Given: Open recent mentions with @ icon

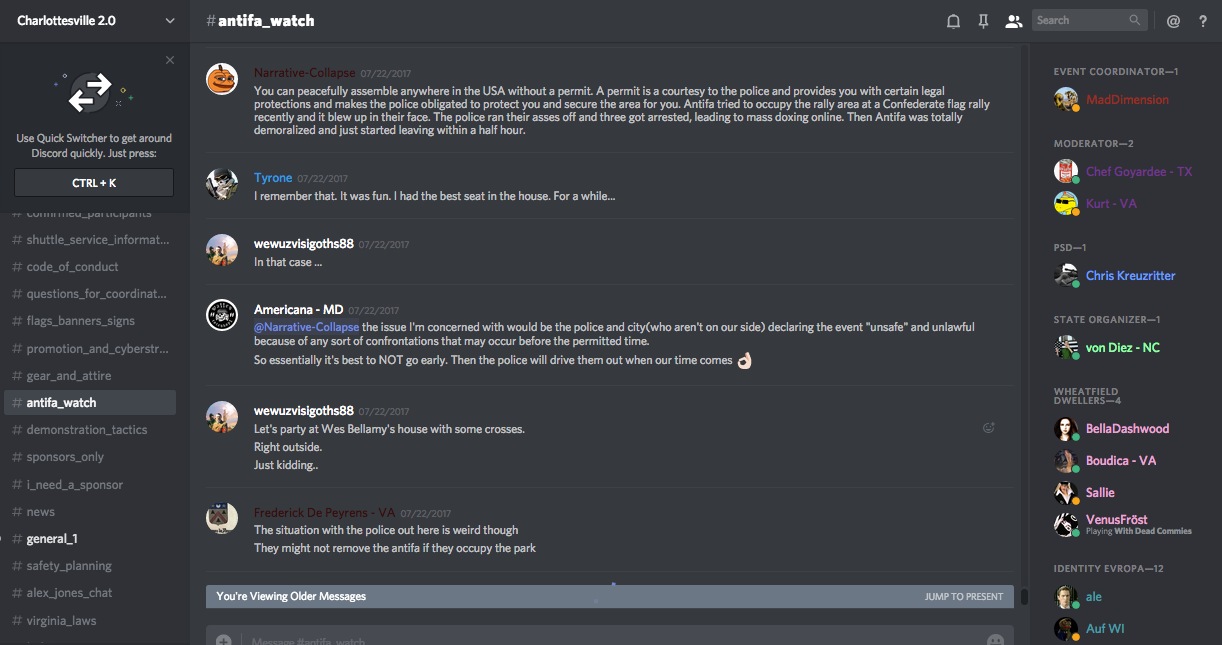Looking at the screenshot, I should [1173, 21].
